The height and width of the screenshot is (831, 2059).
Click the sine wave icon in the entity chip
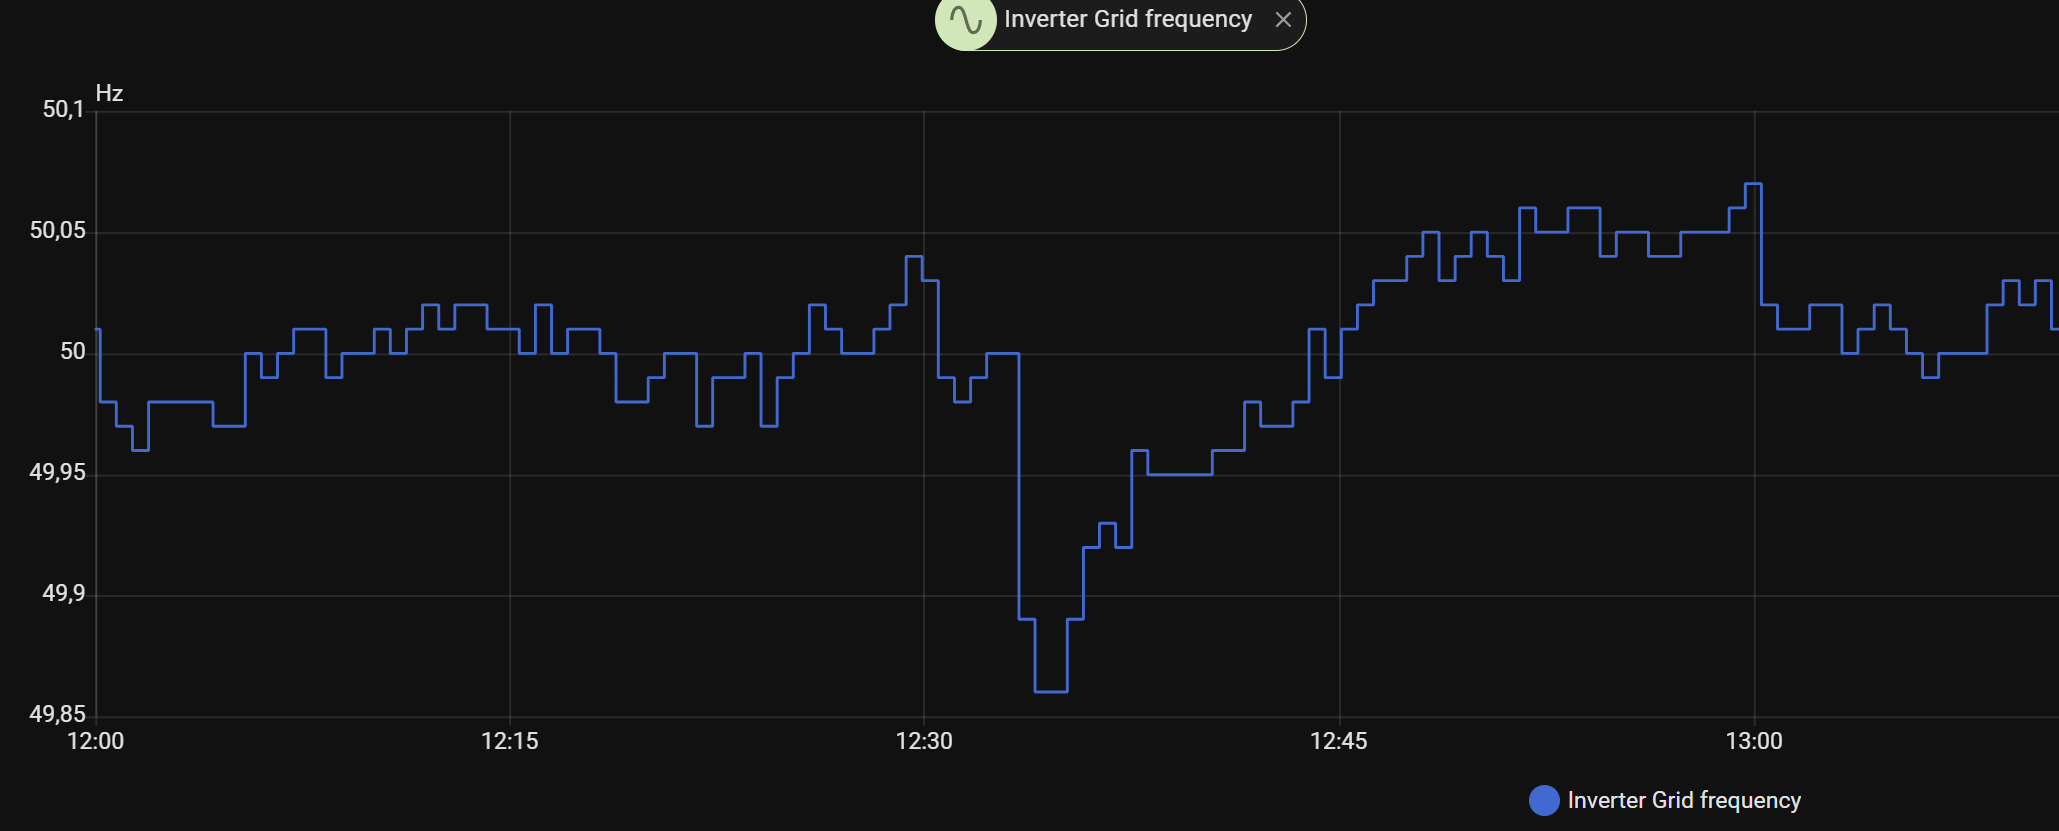[x=966, y=21]
